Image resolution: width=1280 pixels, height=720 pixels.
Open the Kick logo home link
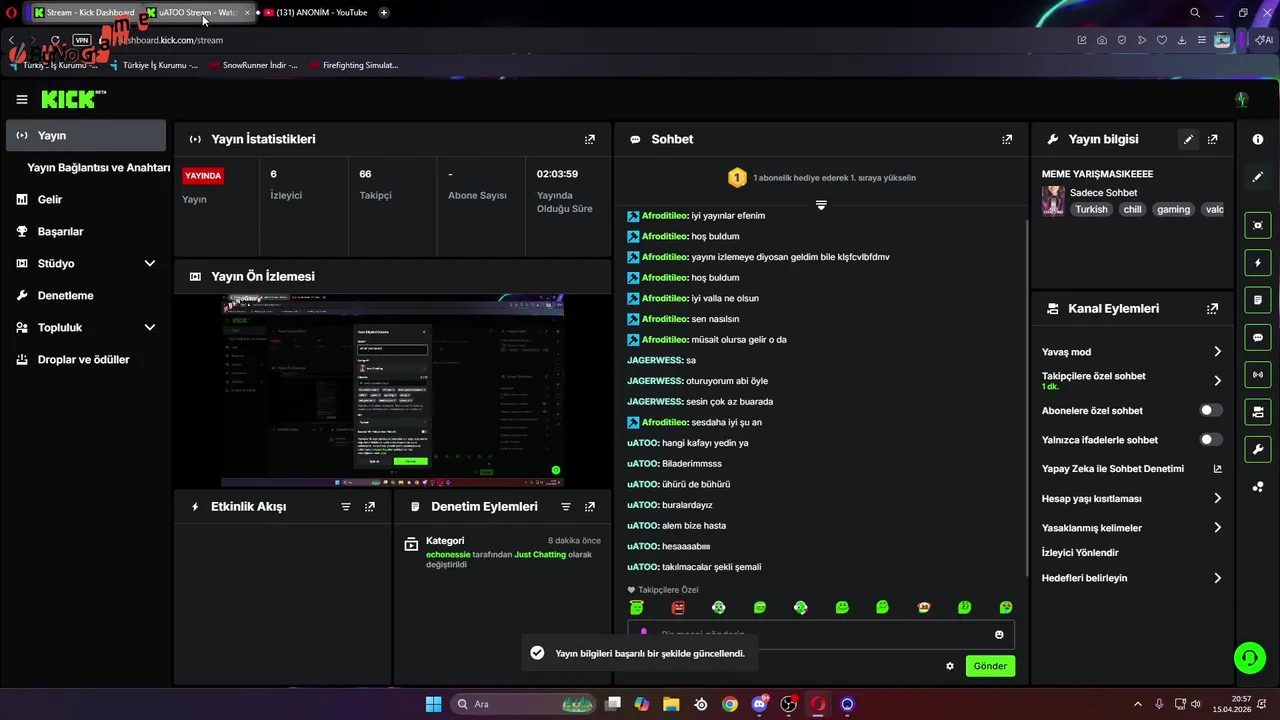click(x=72, y=99)
